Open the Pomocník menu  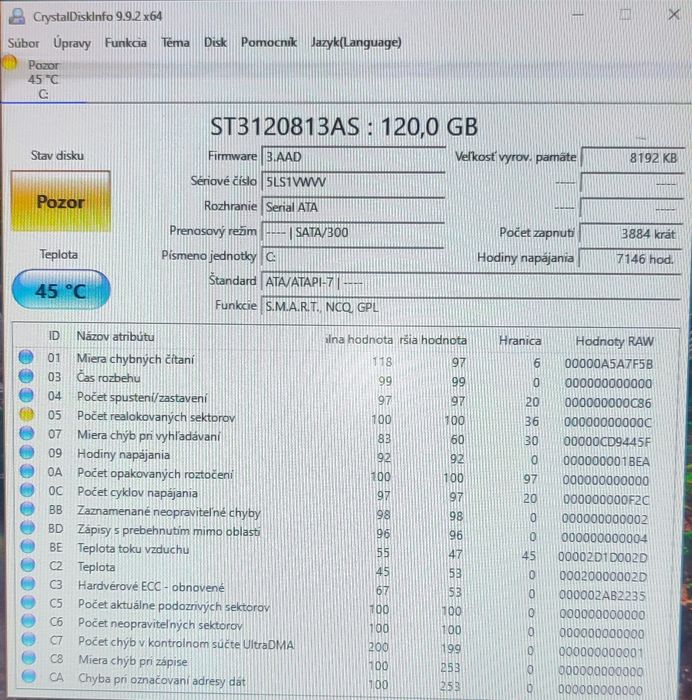pyautogui.click(x=269, y=42)
